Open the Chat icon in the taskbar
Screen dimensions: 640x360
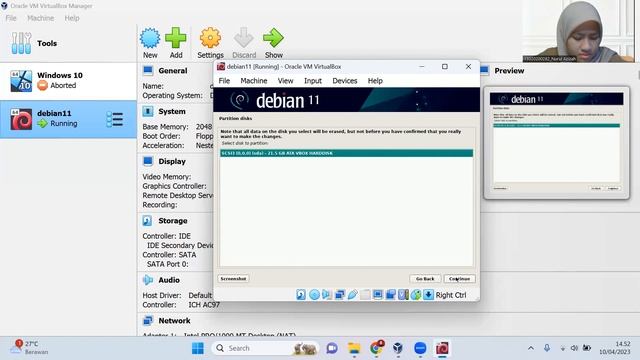click(332, 348)
